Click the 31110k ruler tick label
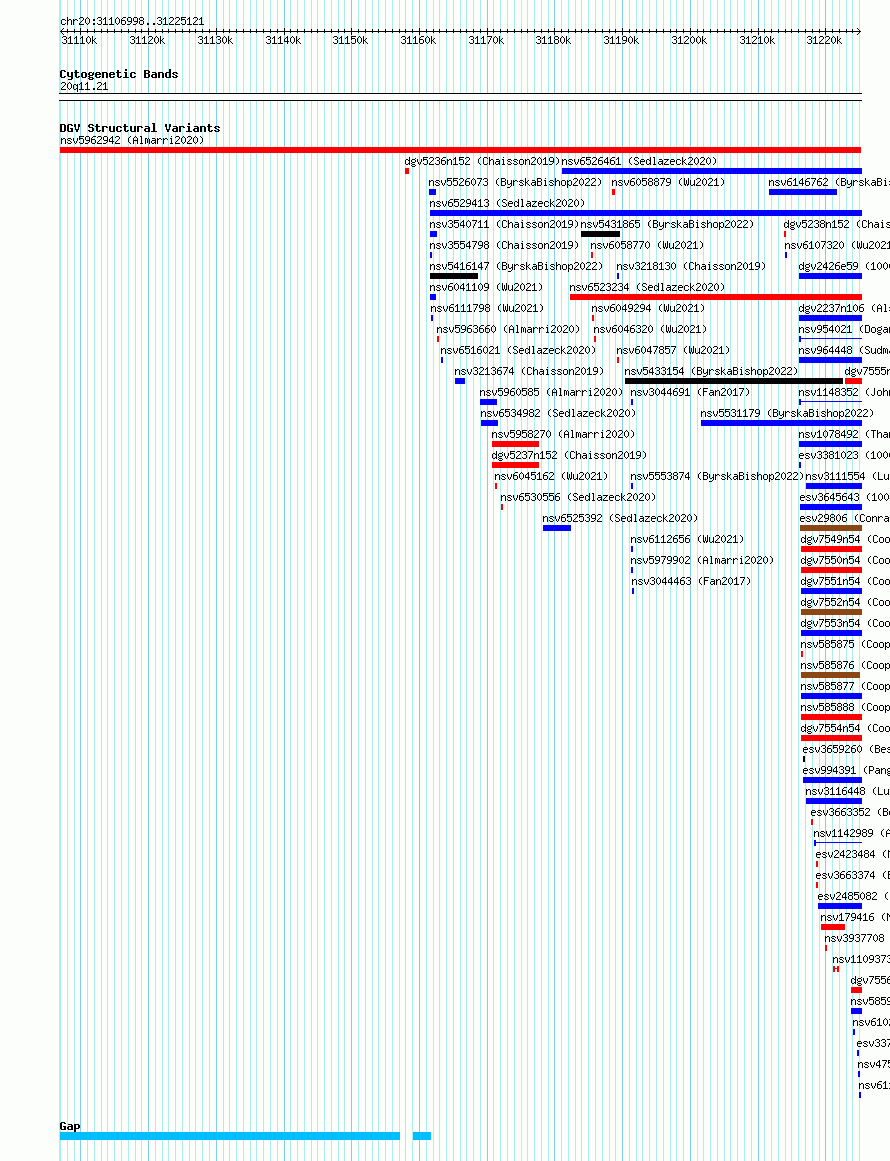This screenshot has height=1161, width=890. click(x=79, y=41)
